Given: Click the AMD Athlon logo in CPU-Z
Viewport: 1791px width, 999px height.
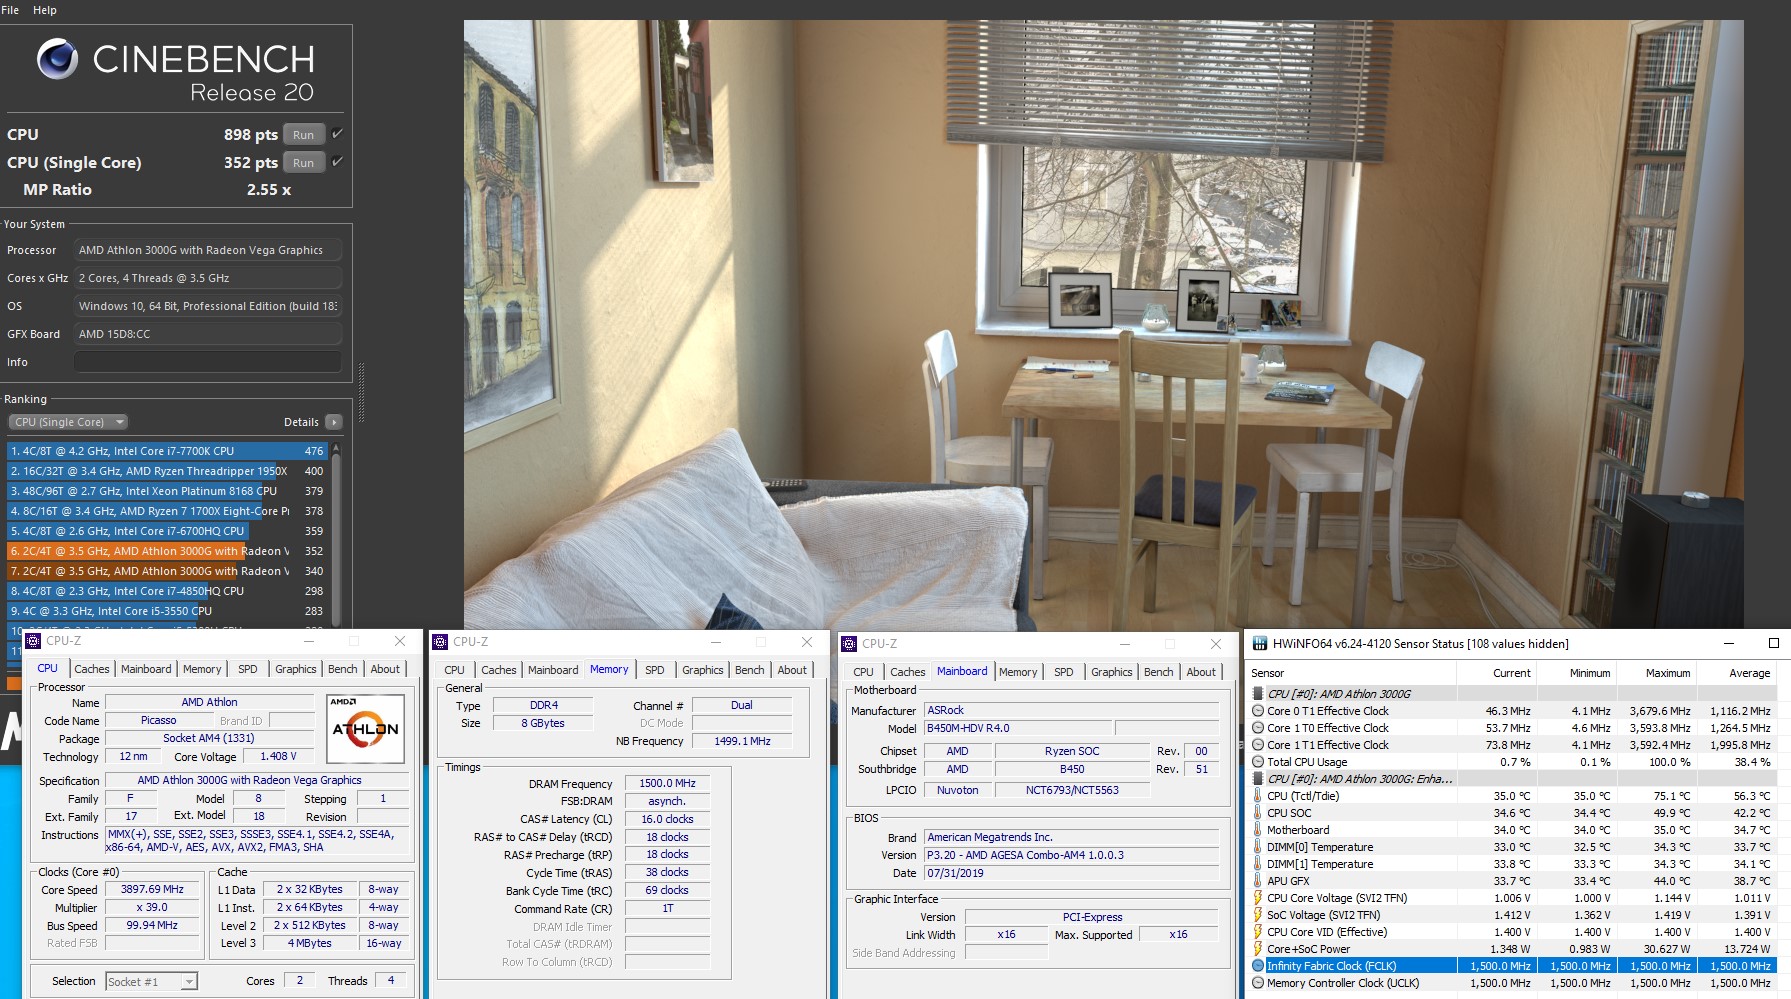Looking at the screenshot, I should [366, 729].
